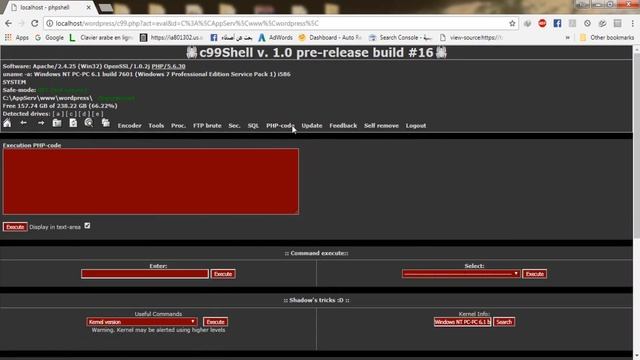The height and width of the screenshot is (360, 640).
Task: Open the Proc. menu item
Action: click(x=178, y=126)
